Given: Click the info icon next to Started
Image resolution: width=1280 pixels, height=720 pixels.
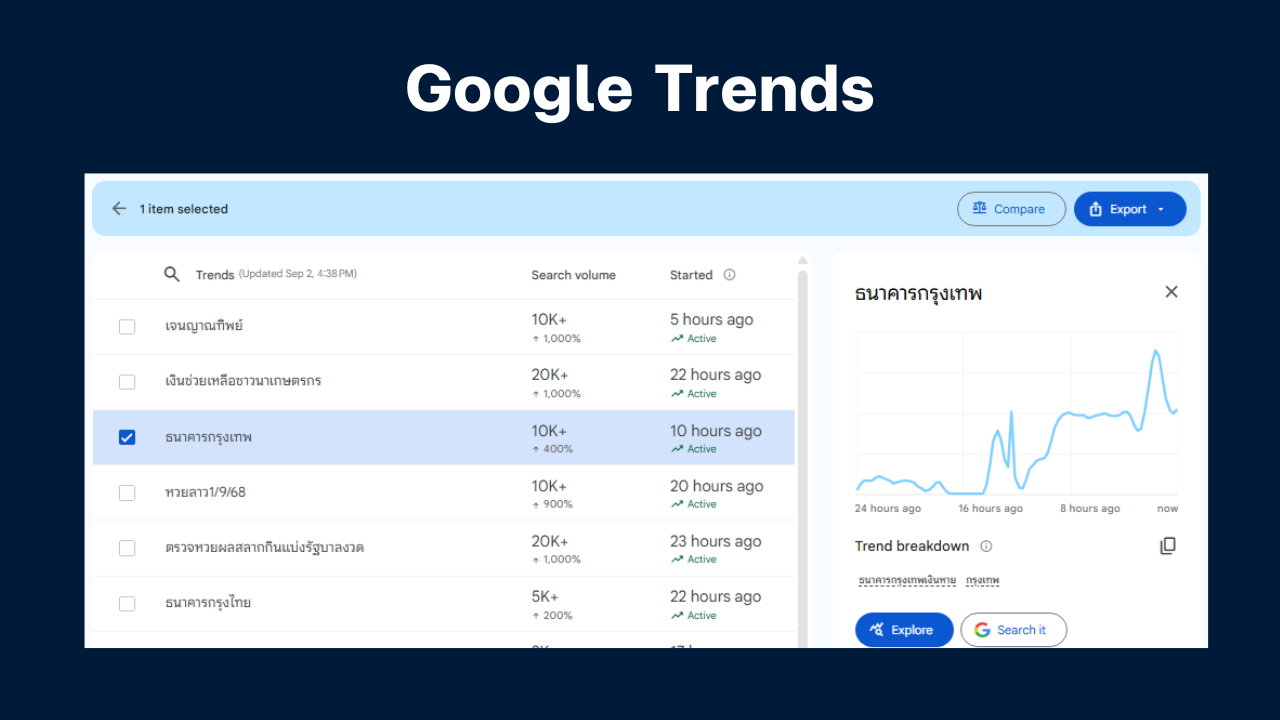Looking at the screenshot, I should [729, 275].
